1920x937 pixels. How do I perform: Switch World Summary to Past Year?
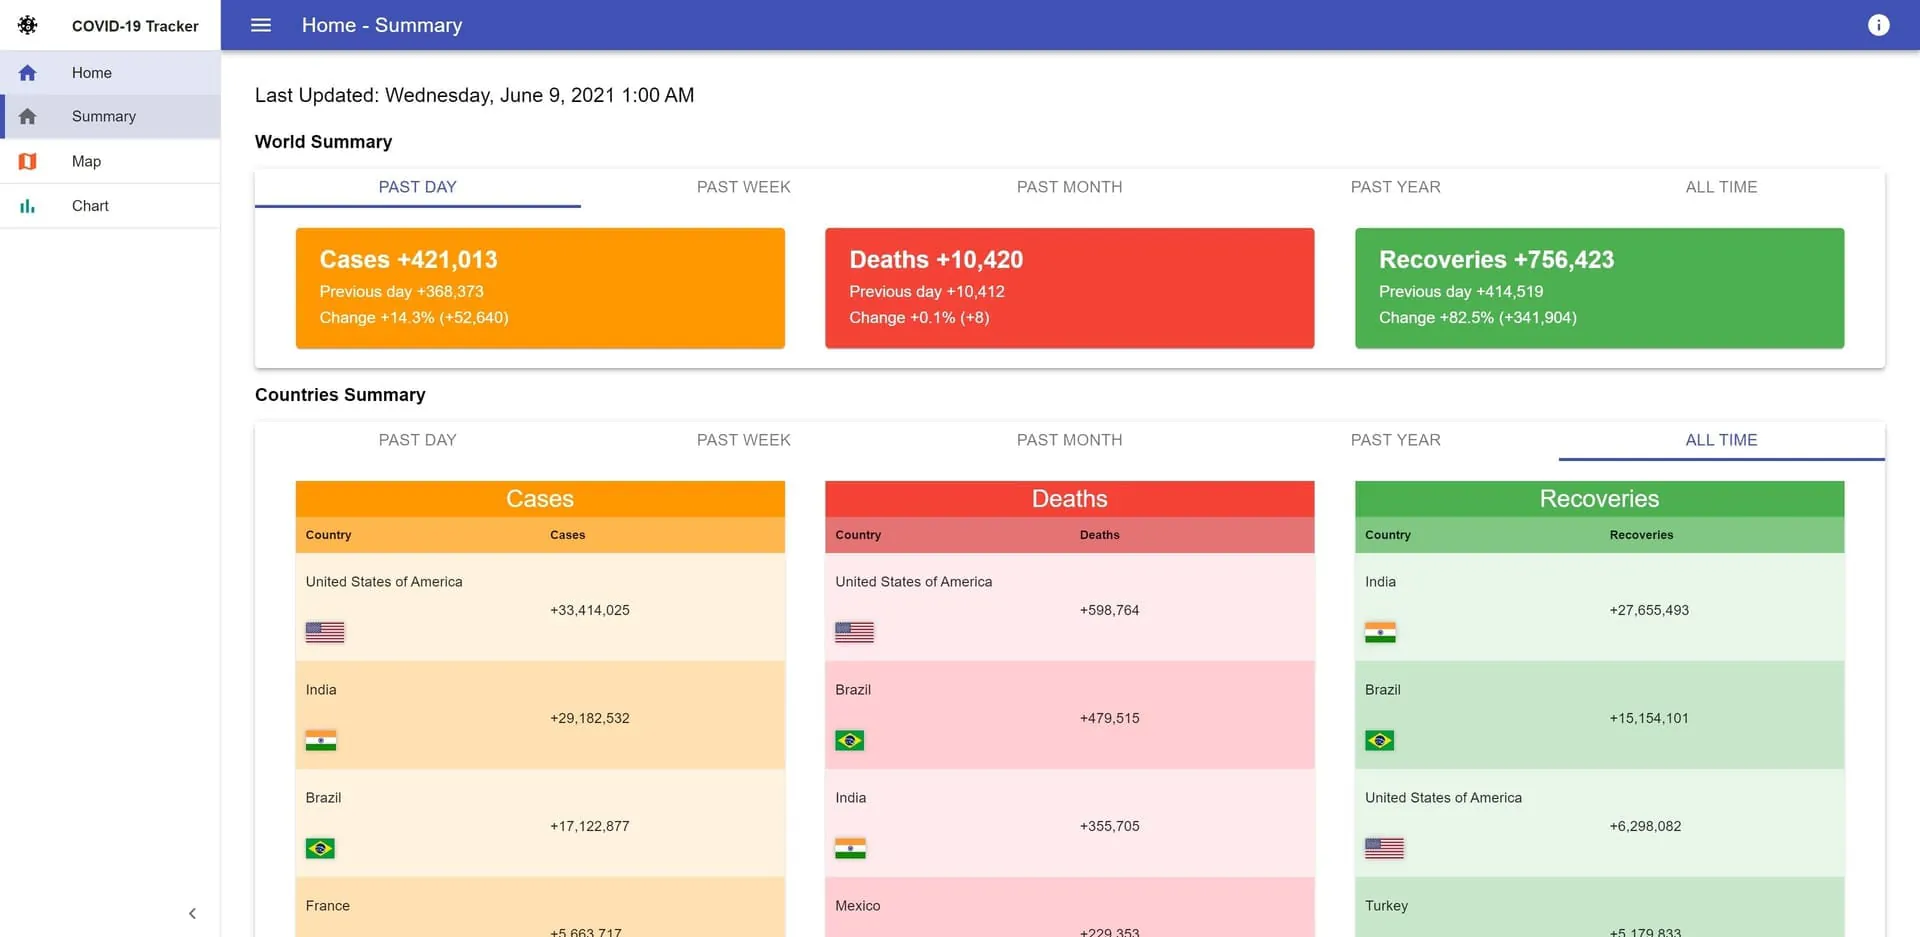tap(1396, 187)
